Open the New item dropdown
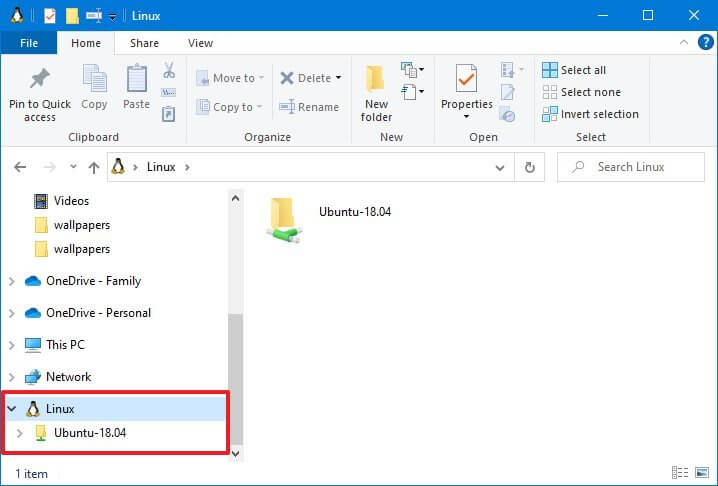This screenshot has height=486, width=718. (413, 70)
